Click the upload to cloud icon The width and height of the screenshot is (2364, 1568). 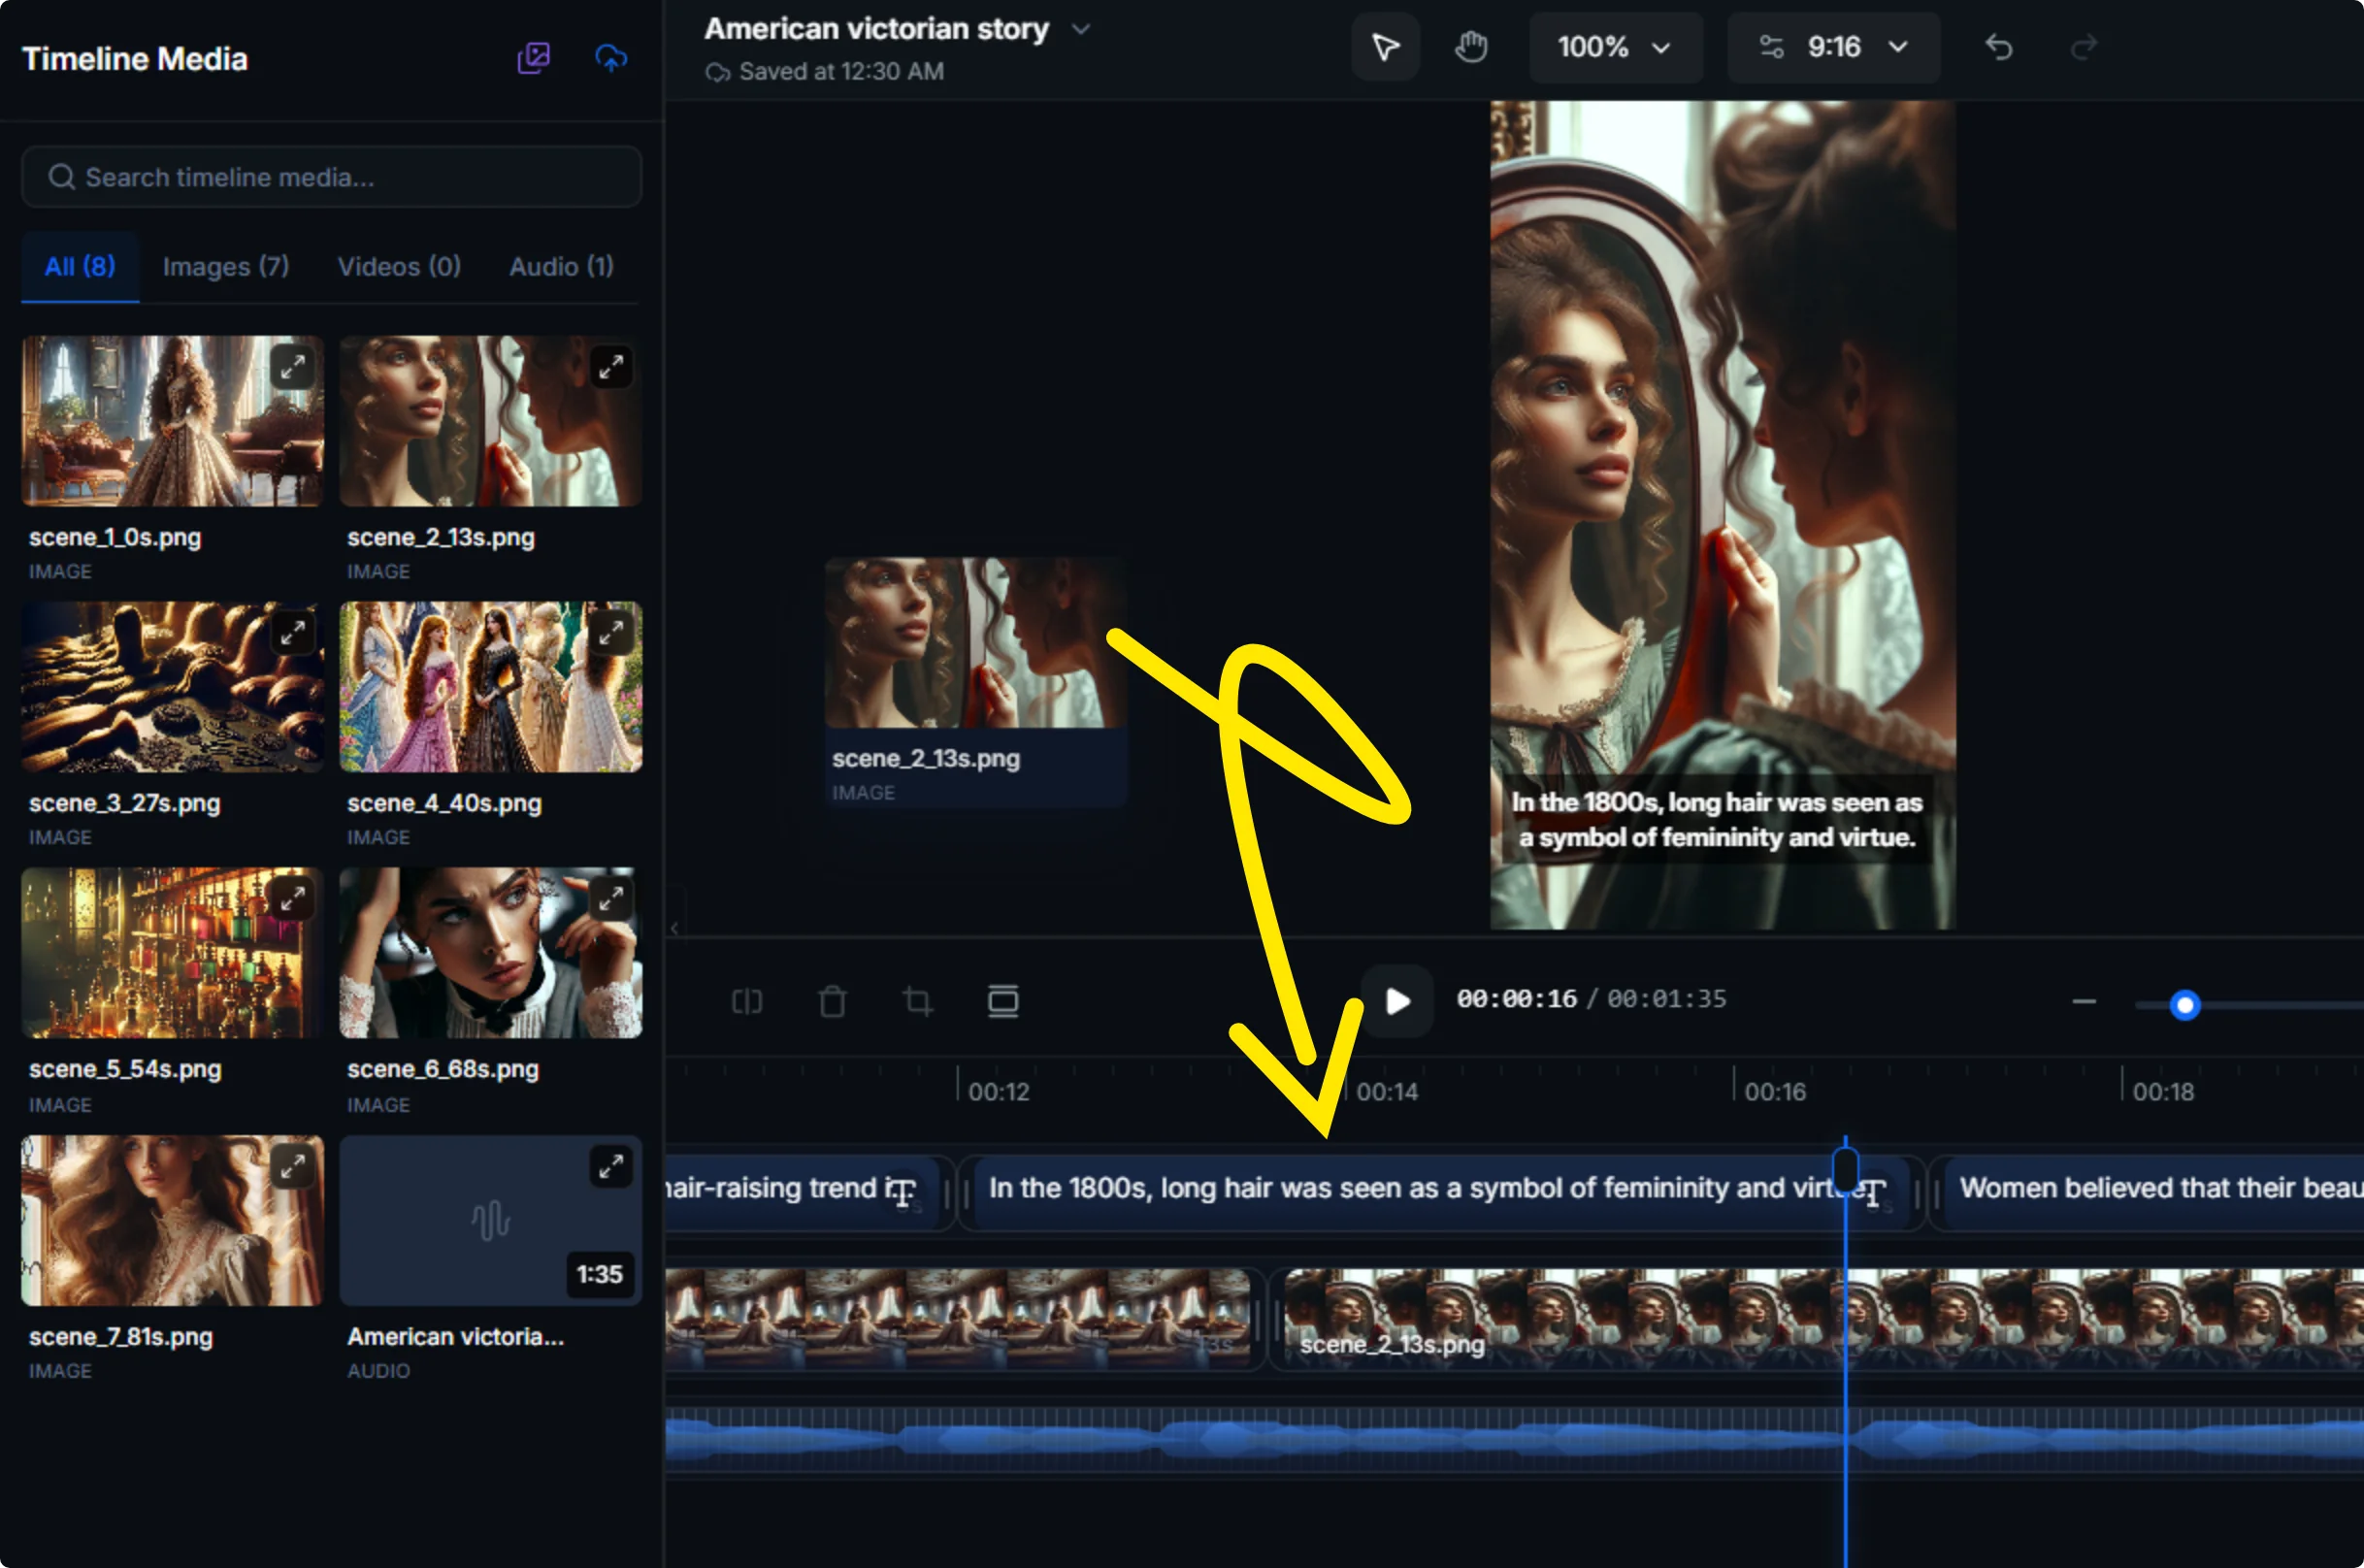pos(611,58)
